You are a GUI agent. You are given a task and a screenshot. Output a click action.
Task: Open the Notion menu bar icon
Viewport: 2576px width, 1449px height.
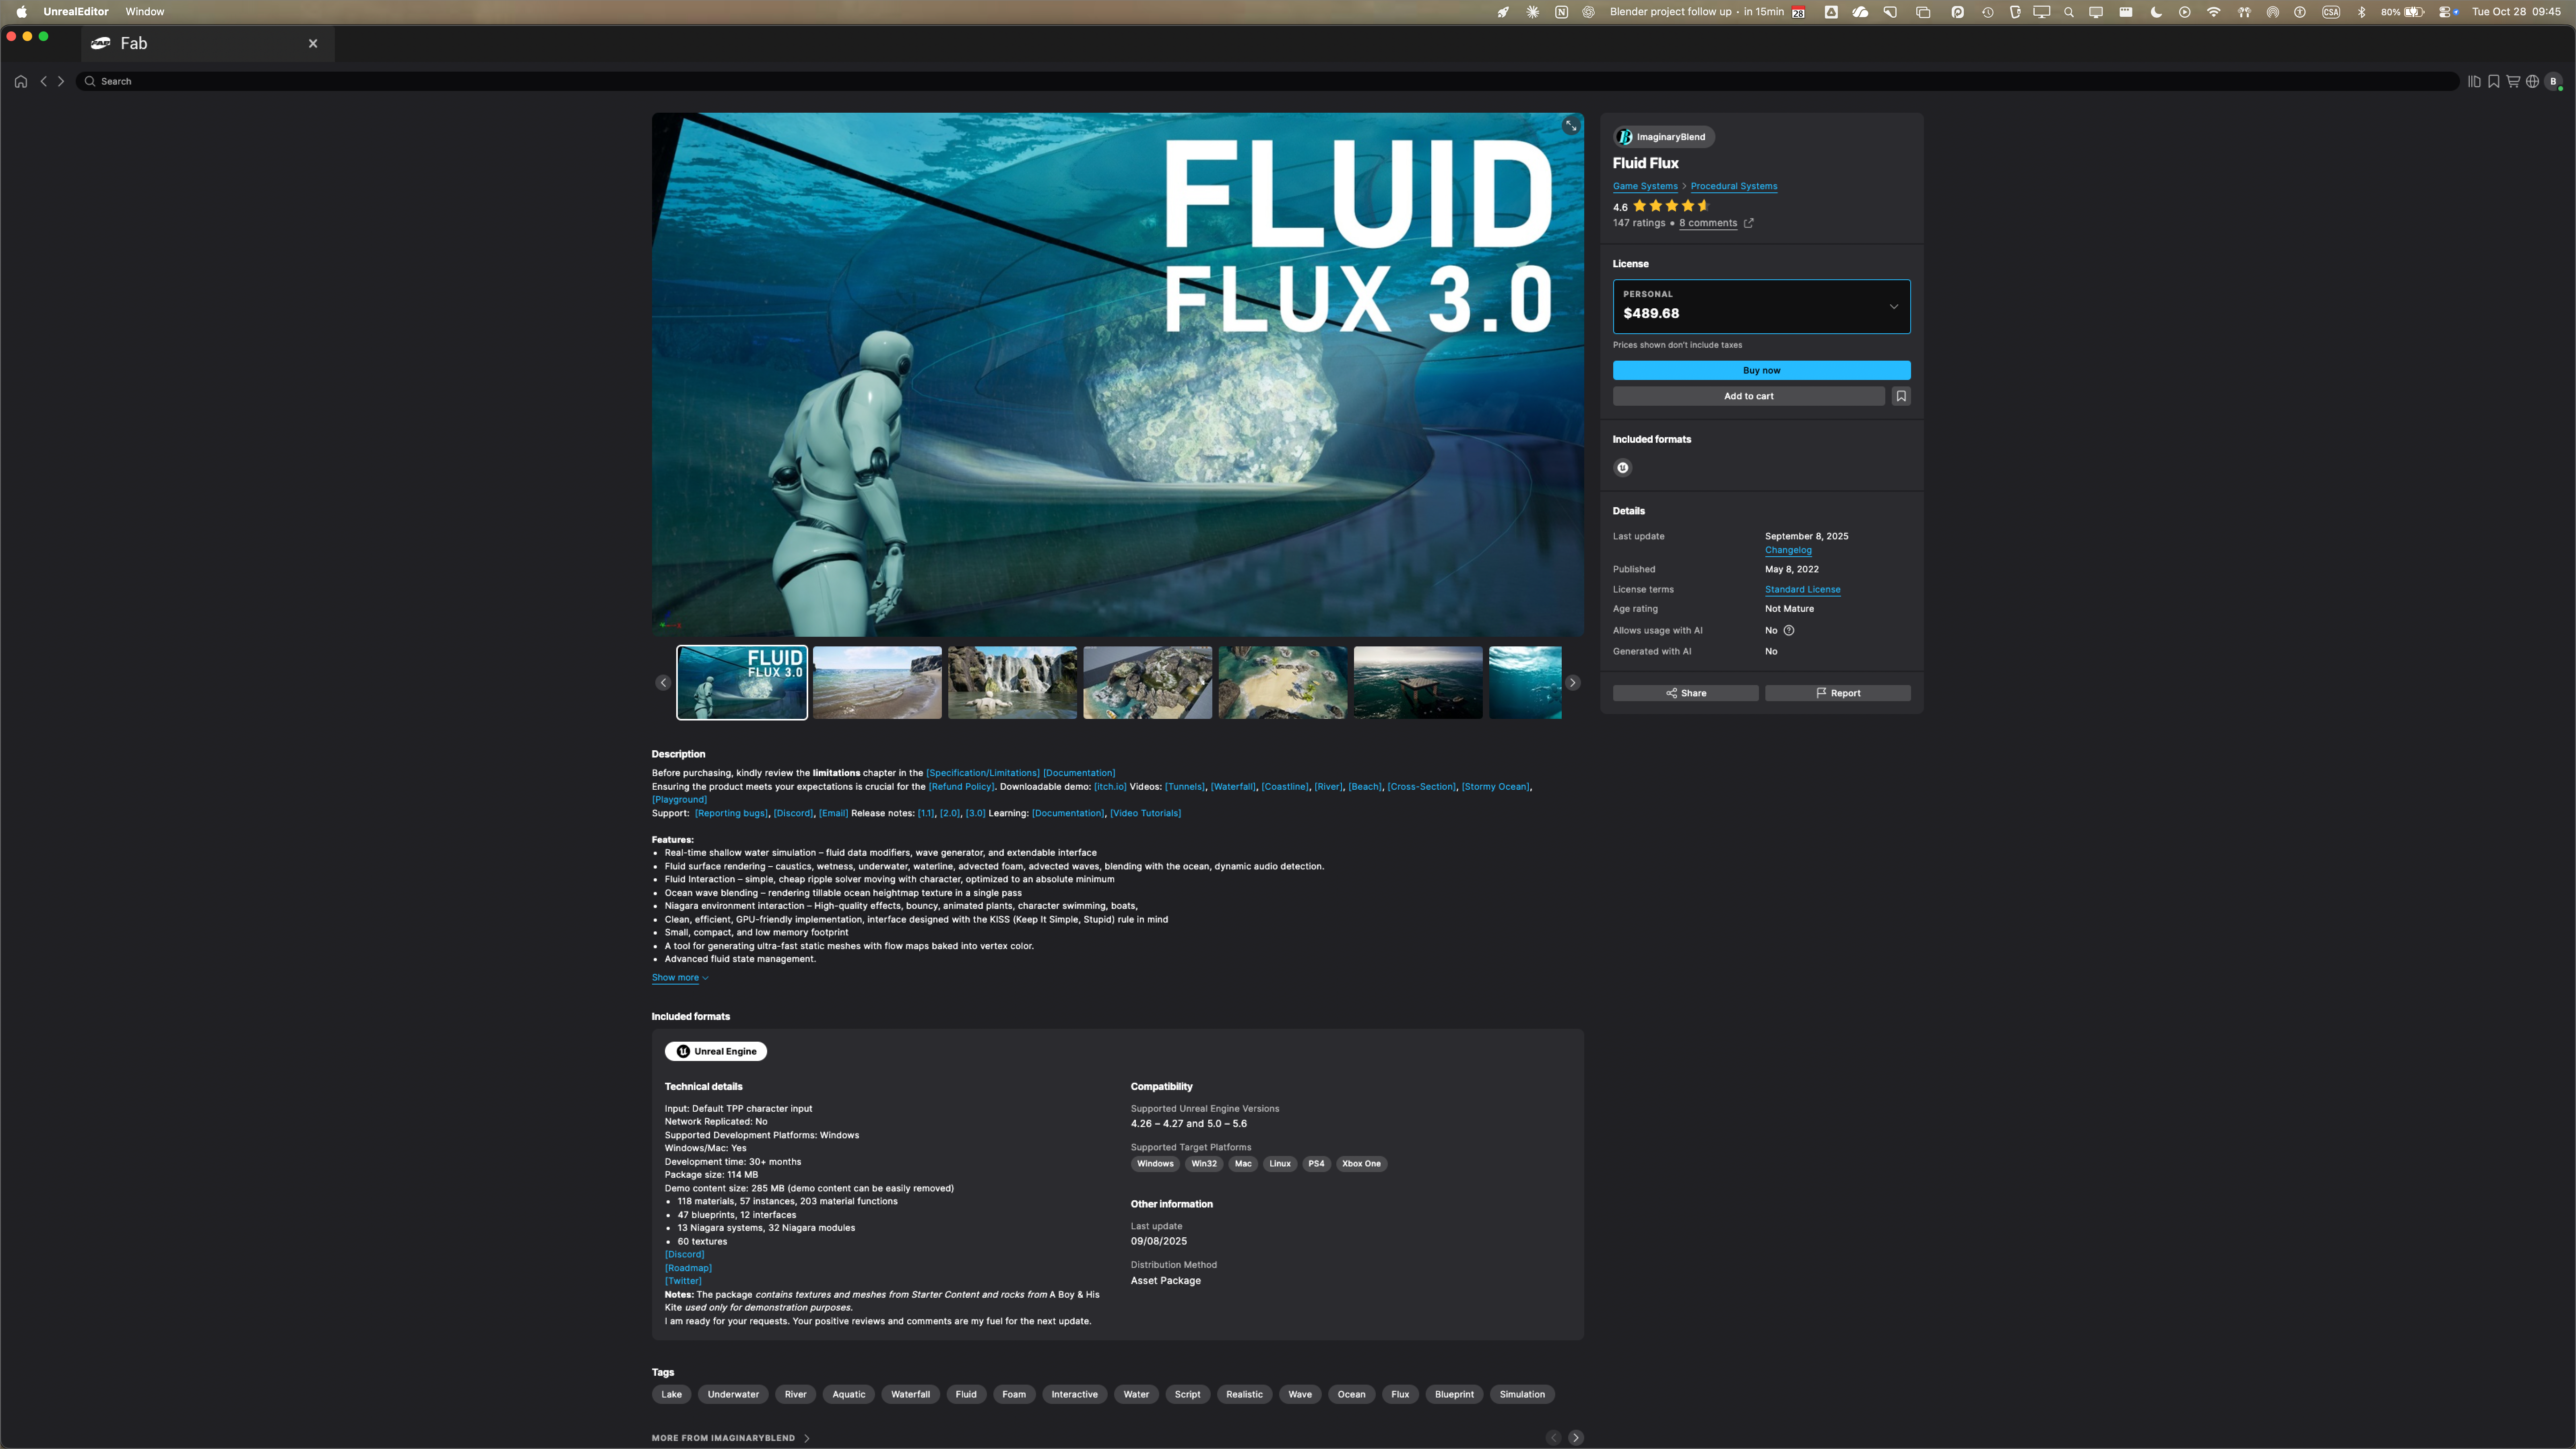(1561, 12)
